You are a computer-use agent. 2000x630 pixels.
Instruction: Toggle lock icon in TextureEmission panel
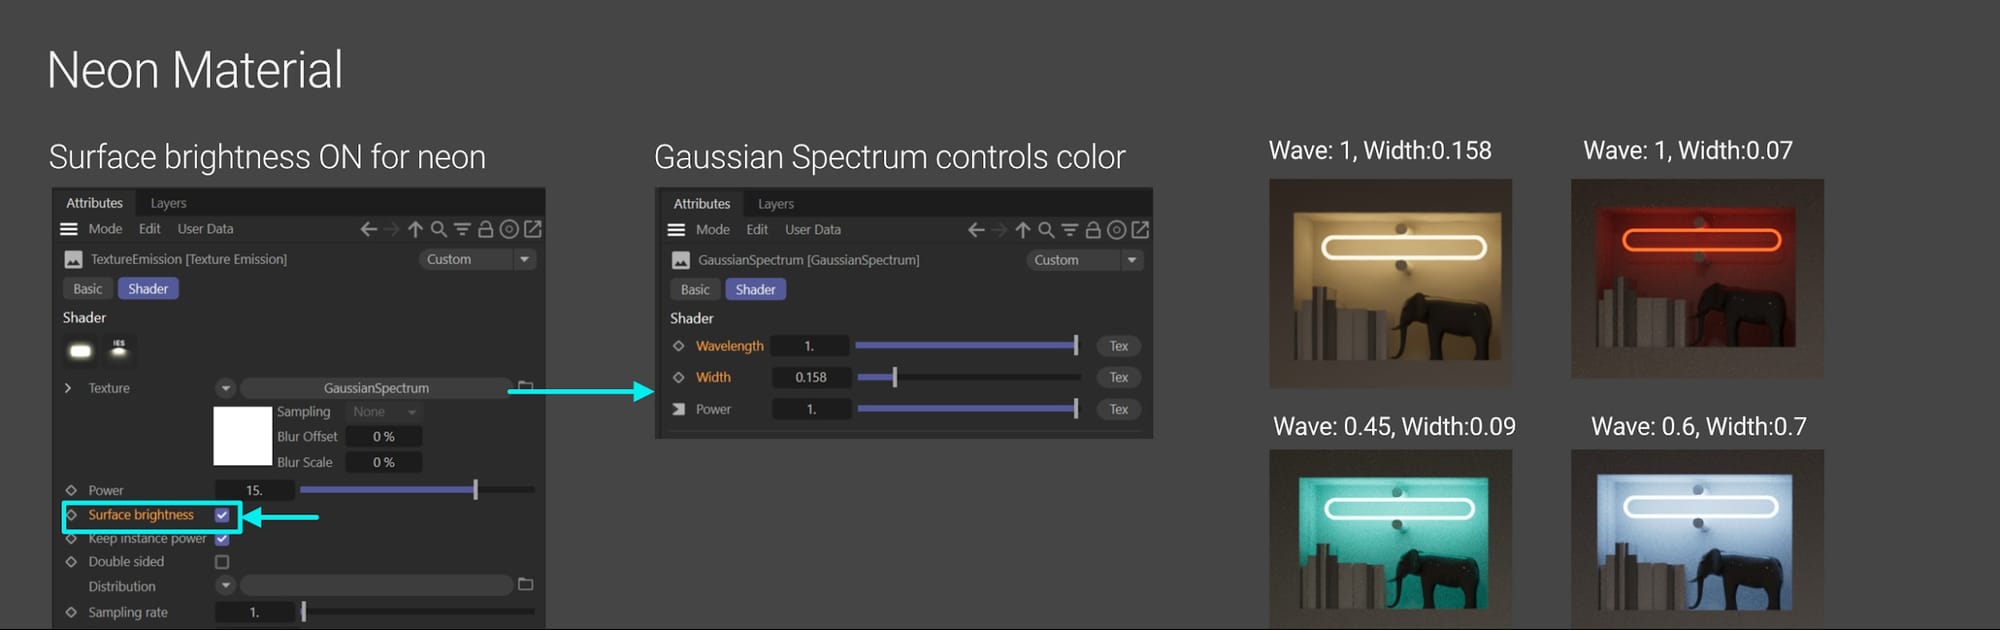tap(485, 229)
